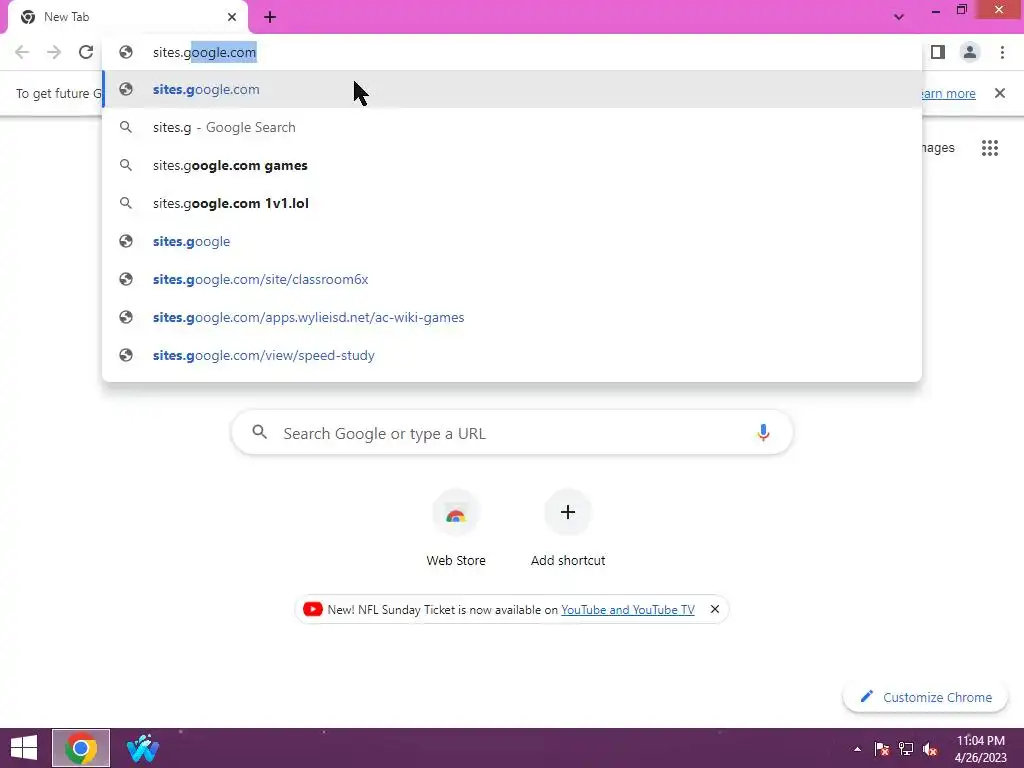Click the network tray icon
Image resolution: width=1024 pixels, height=768 pixels.
point(906,749)
